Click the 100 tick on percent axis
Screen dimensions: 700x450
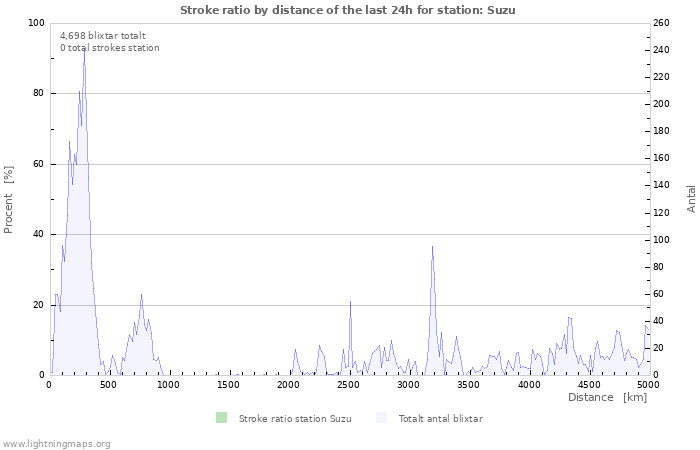pos(36,23)
